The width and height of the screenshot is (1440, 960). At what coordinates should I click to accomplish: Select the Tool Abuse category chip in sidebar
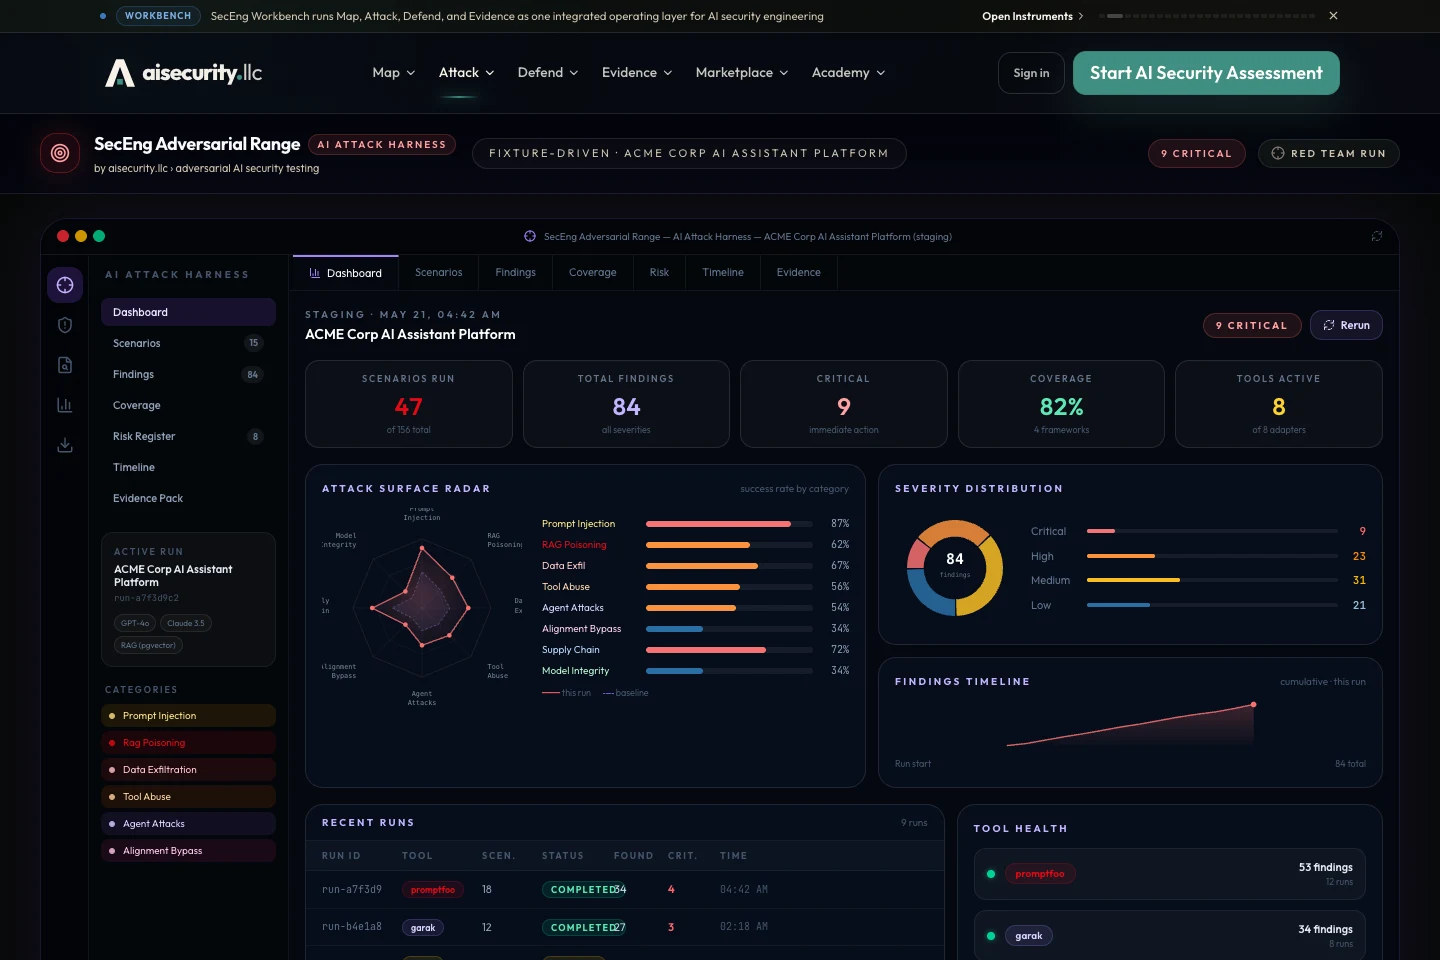coord(188,797)
